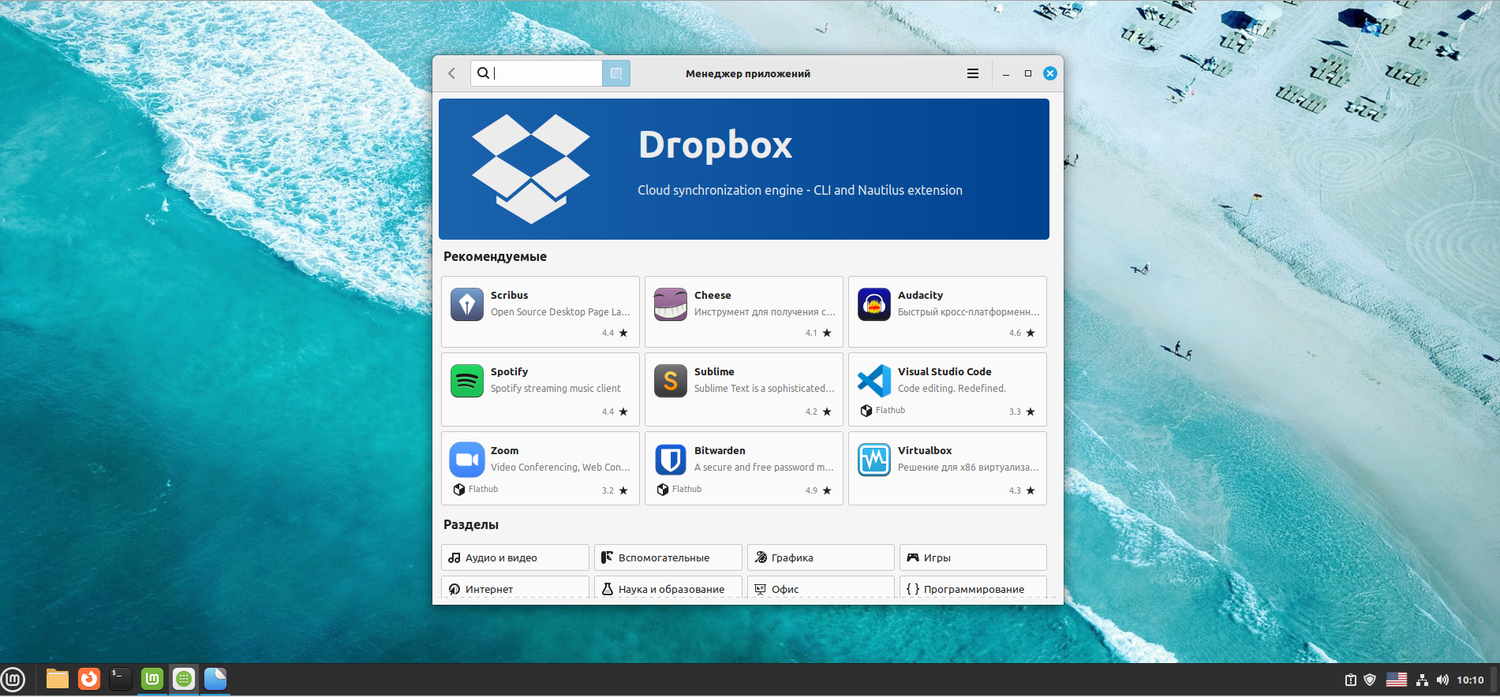Open the network icon in tray
This screenshot has width=1500, height=697.
(1421, 680)
